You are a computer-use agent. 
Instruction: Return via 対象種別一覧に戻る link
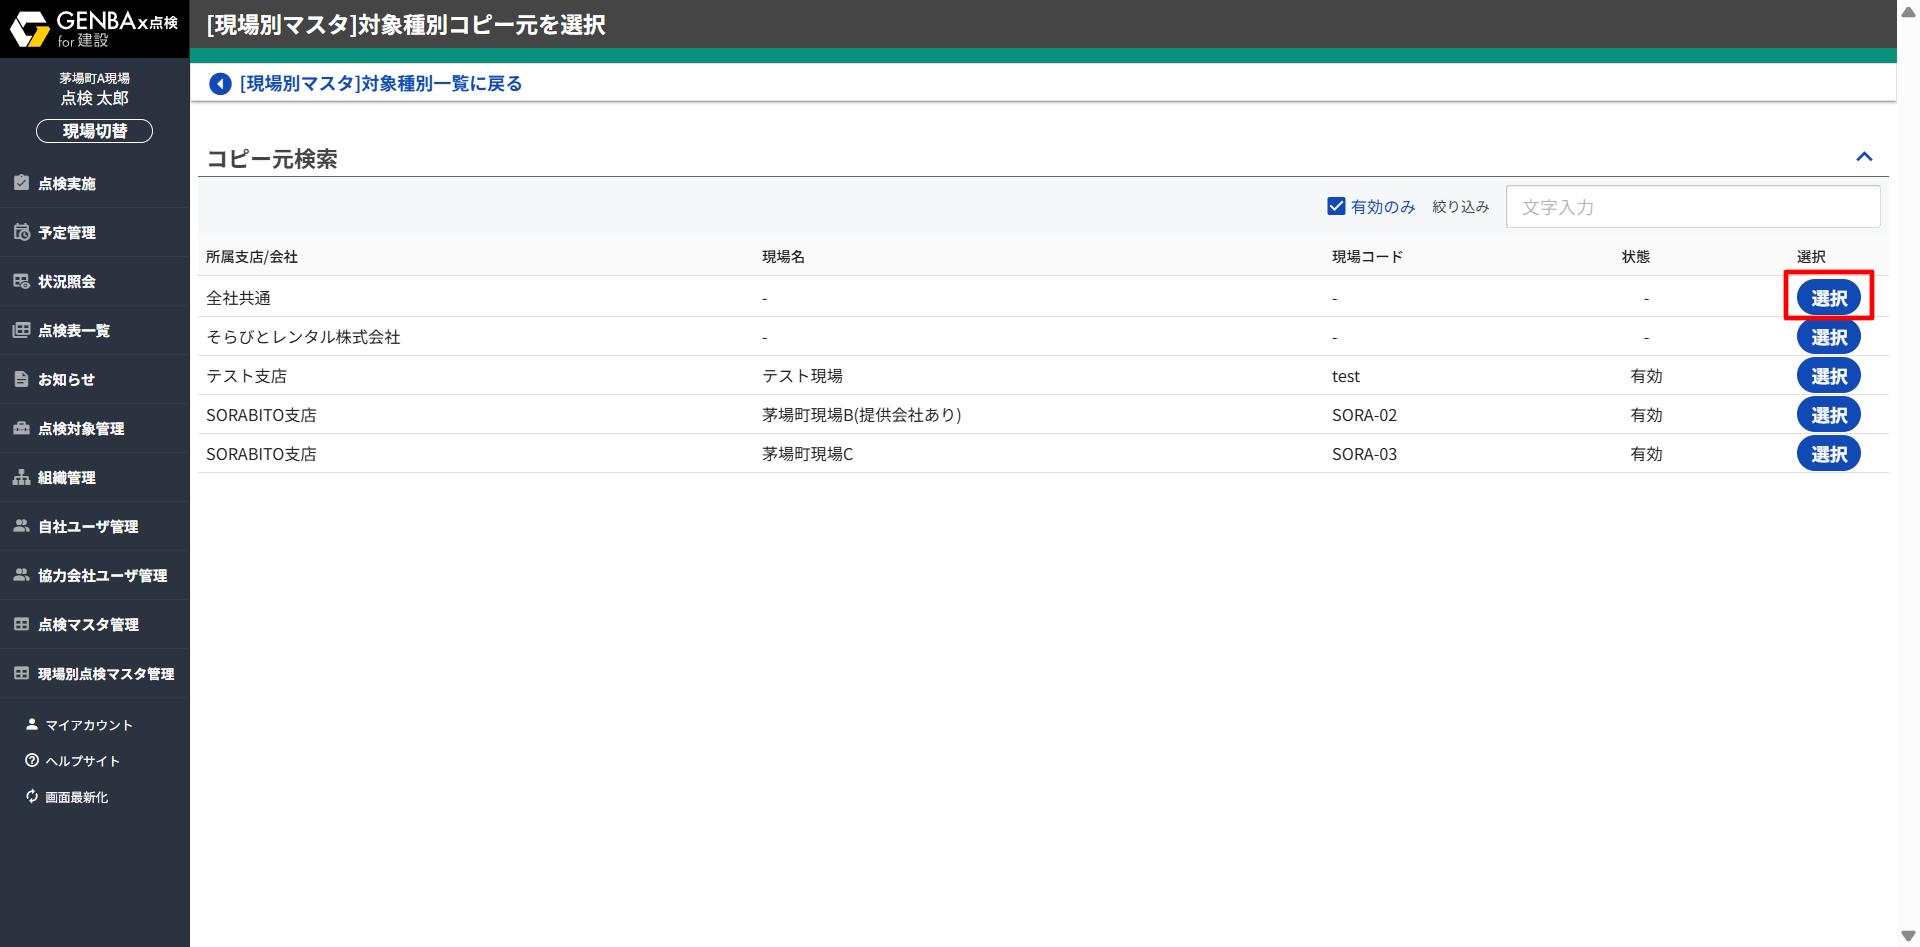(x=380, y=84)
